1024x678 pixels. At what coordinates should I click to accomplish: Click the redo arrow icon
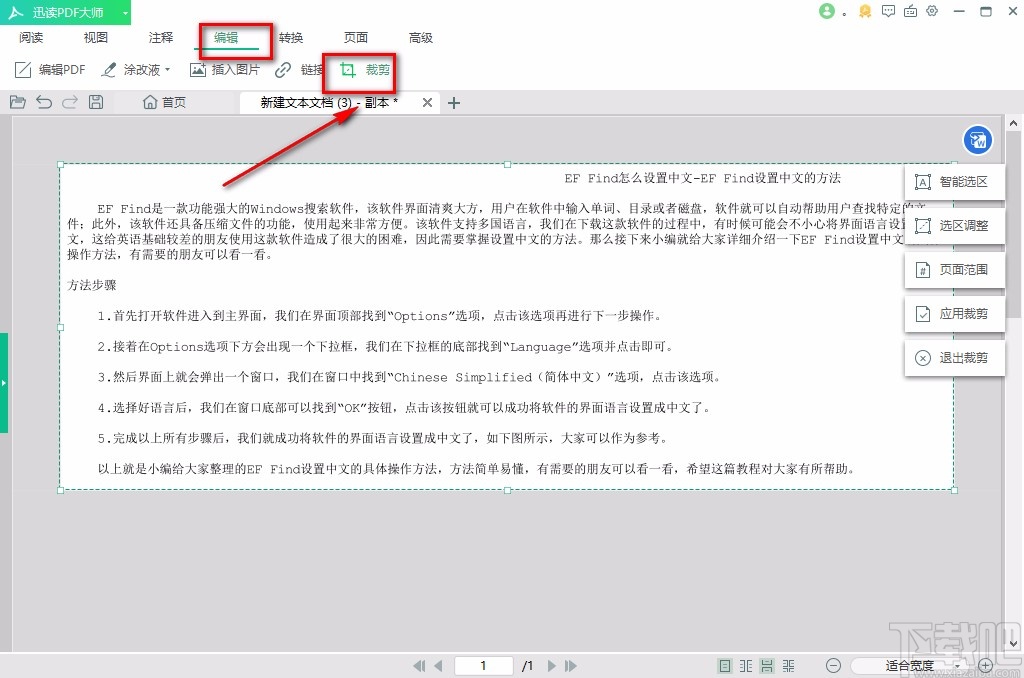[x=70, y=102]
